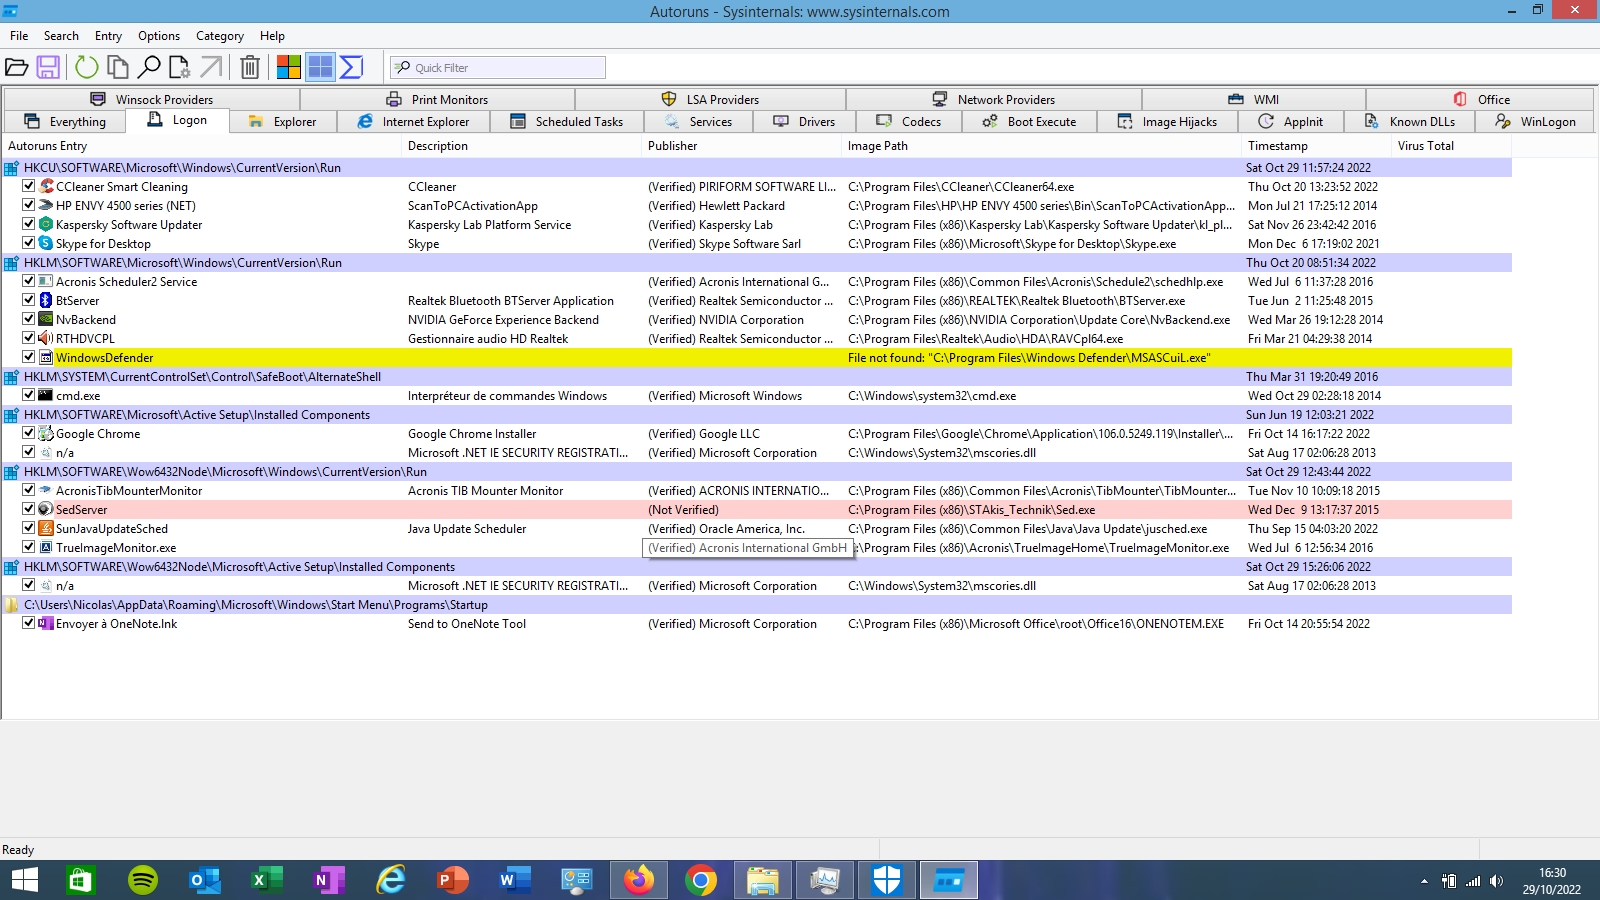The width and height of the screenshot is (1600, 900).
Task: Switch to the Services tab
Action: tap(699, 122)
